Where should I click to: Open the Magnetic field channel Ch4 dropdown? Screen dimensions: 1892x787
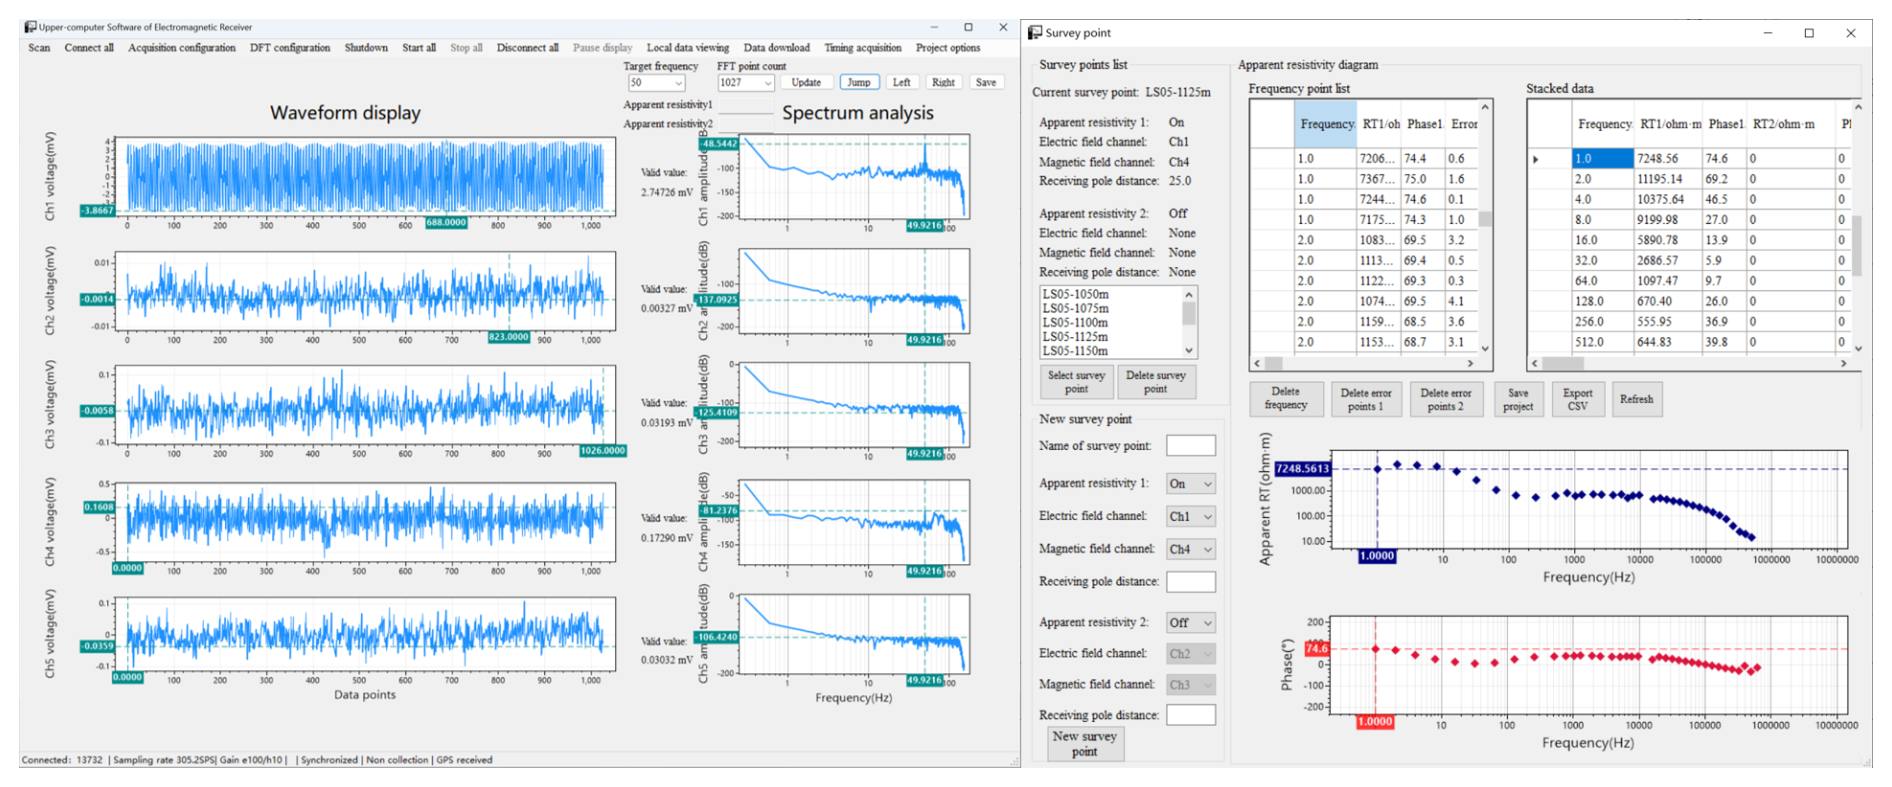(x=1190, y=549)
